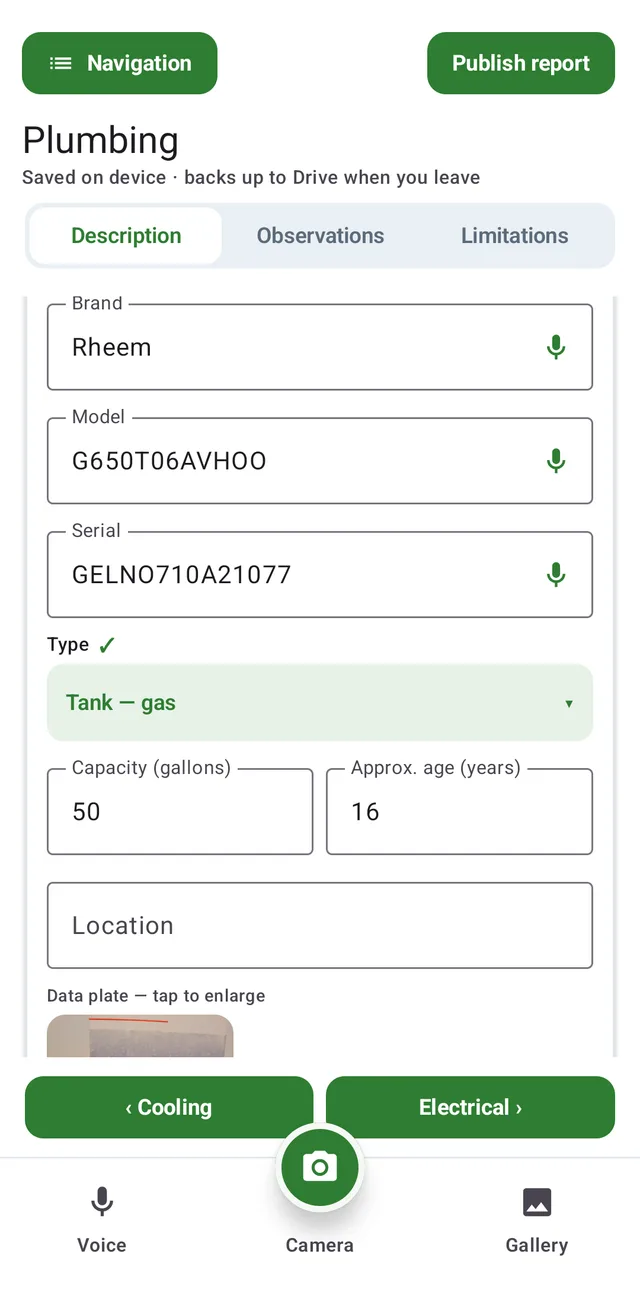Click the Plumbing page heading
The width and height of the screenshot is (640, 1292).
click(x=101, y=141)
